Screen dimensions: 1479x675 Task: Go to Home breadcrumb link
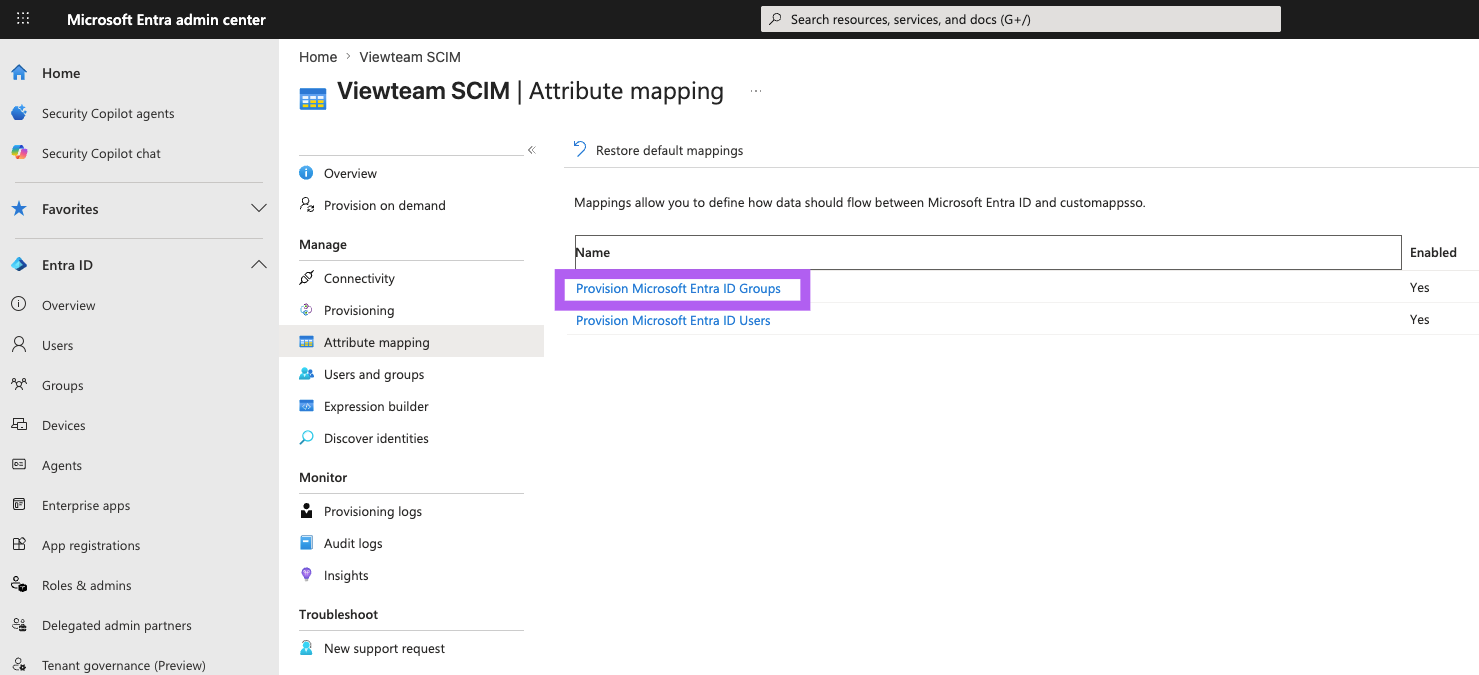tap(318, 57)
